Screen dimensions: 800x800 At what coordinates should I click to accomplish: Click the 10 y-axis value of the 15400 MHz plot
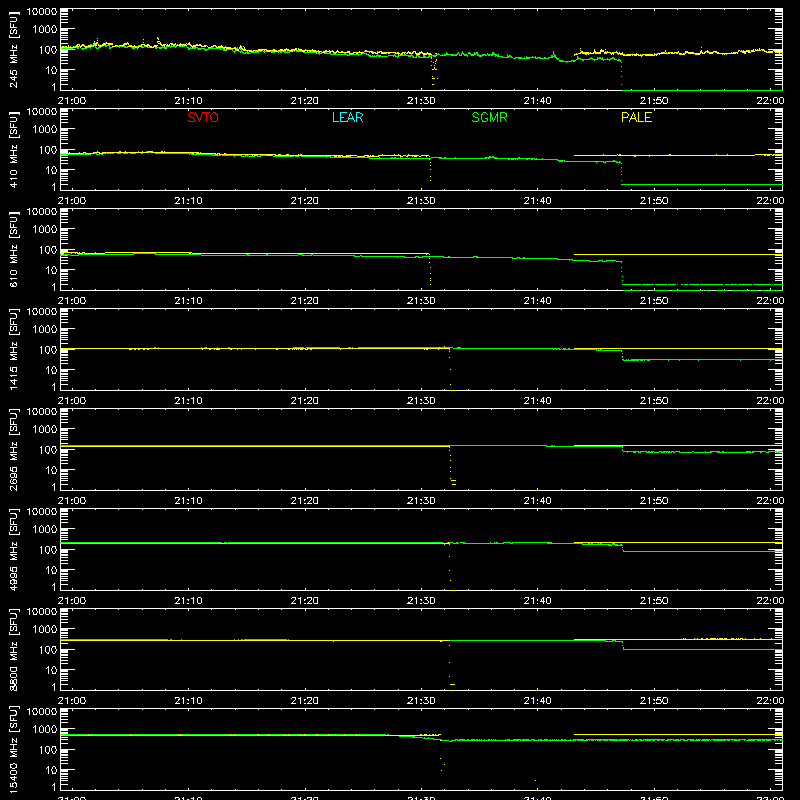coord(51,770)
